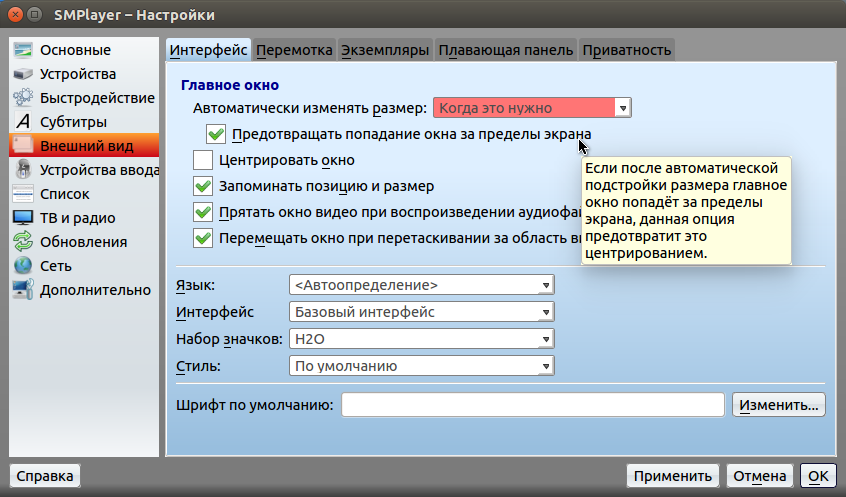Select the Основные label in sidebar
This screenshot has width=846, height=497.
click(x=76, y=50)
